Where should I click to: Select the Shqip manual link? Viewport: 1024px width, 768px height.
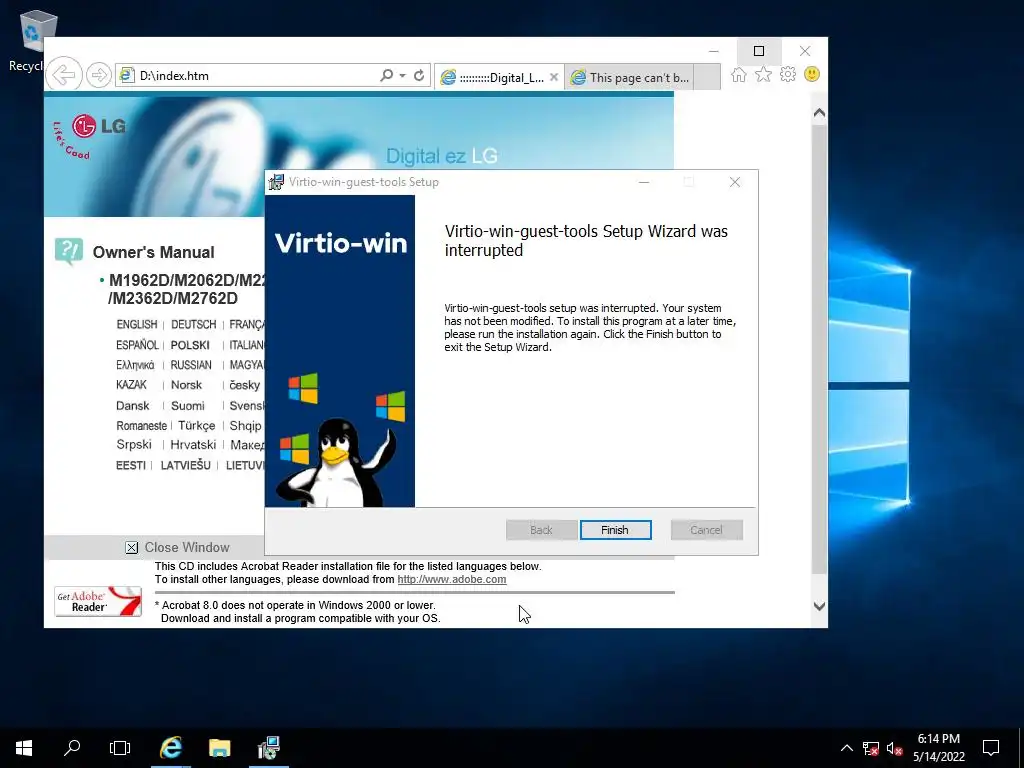[x=246, y=426]
